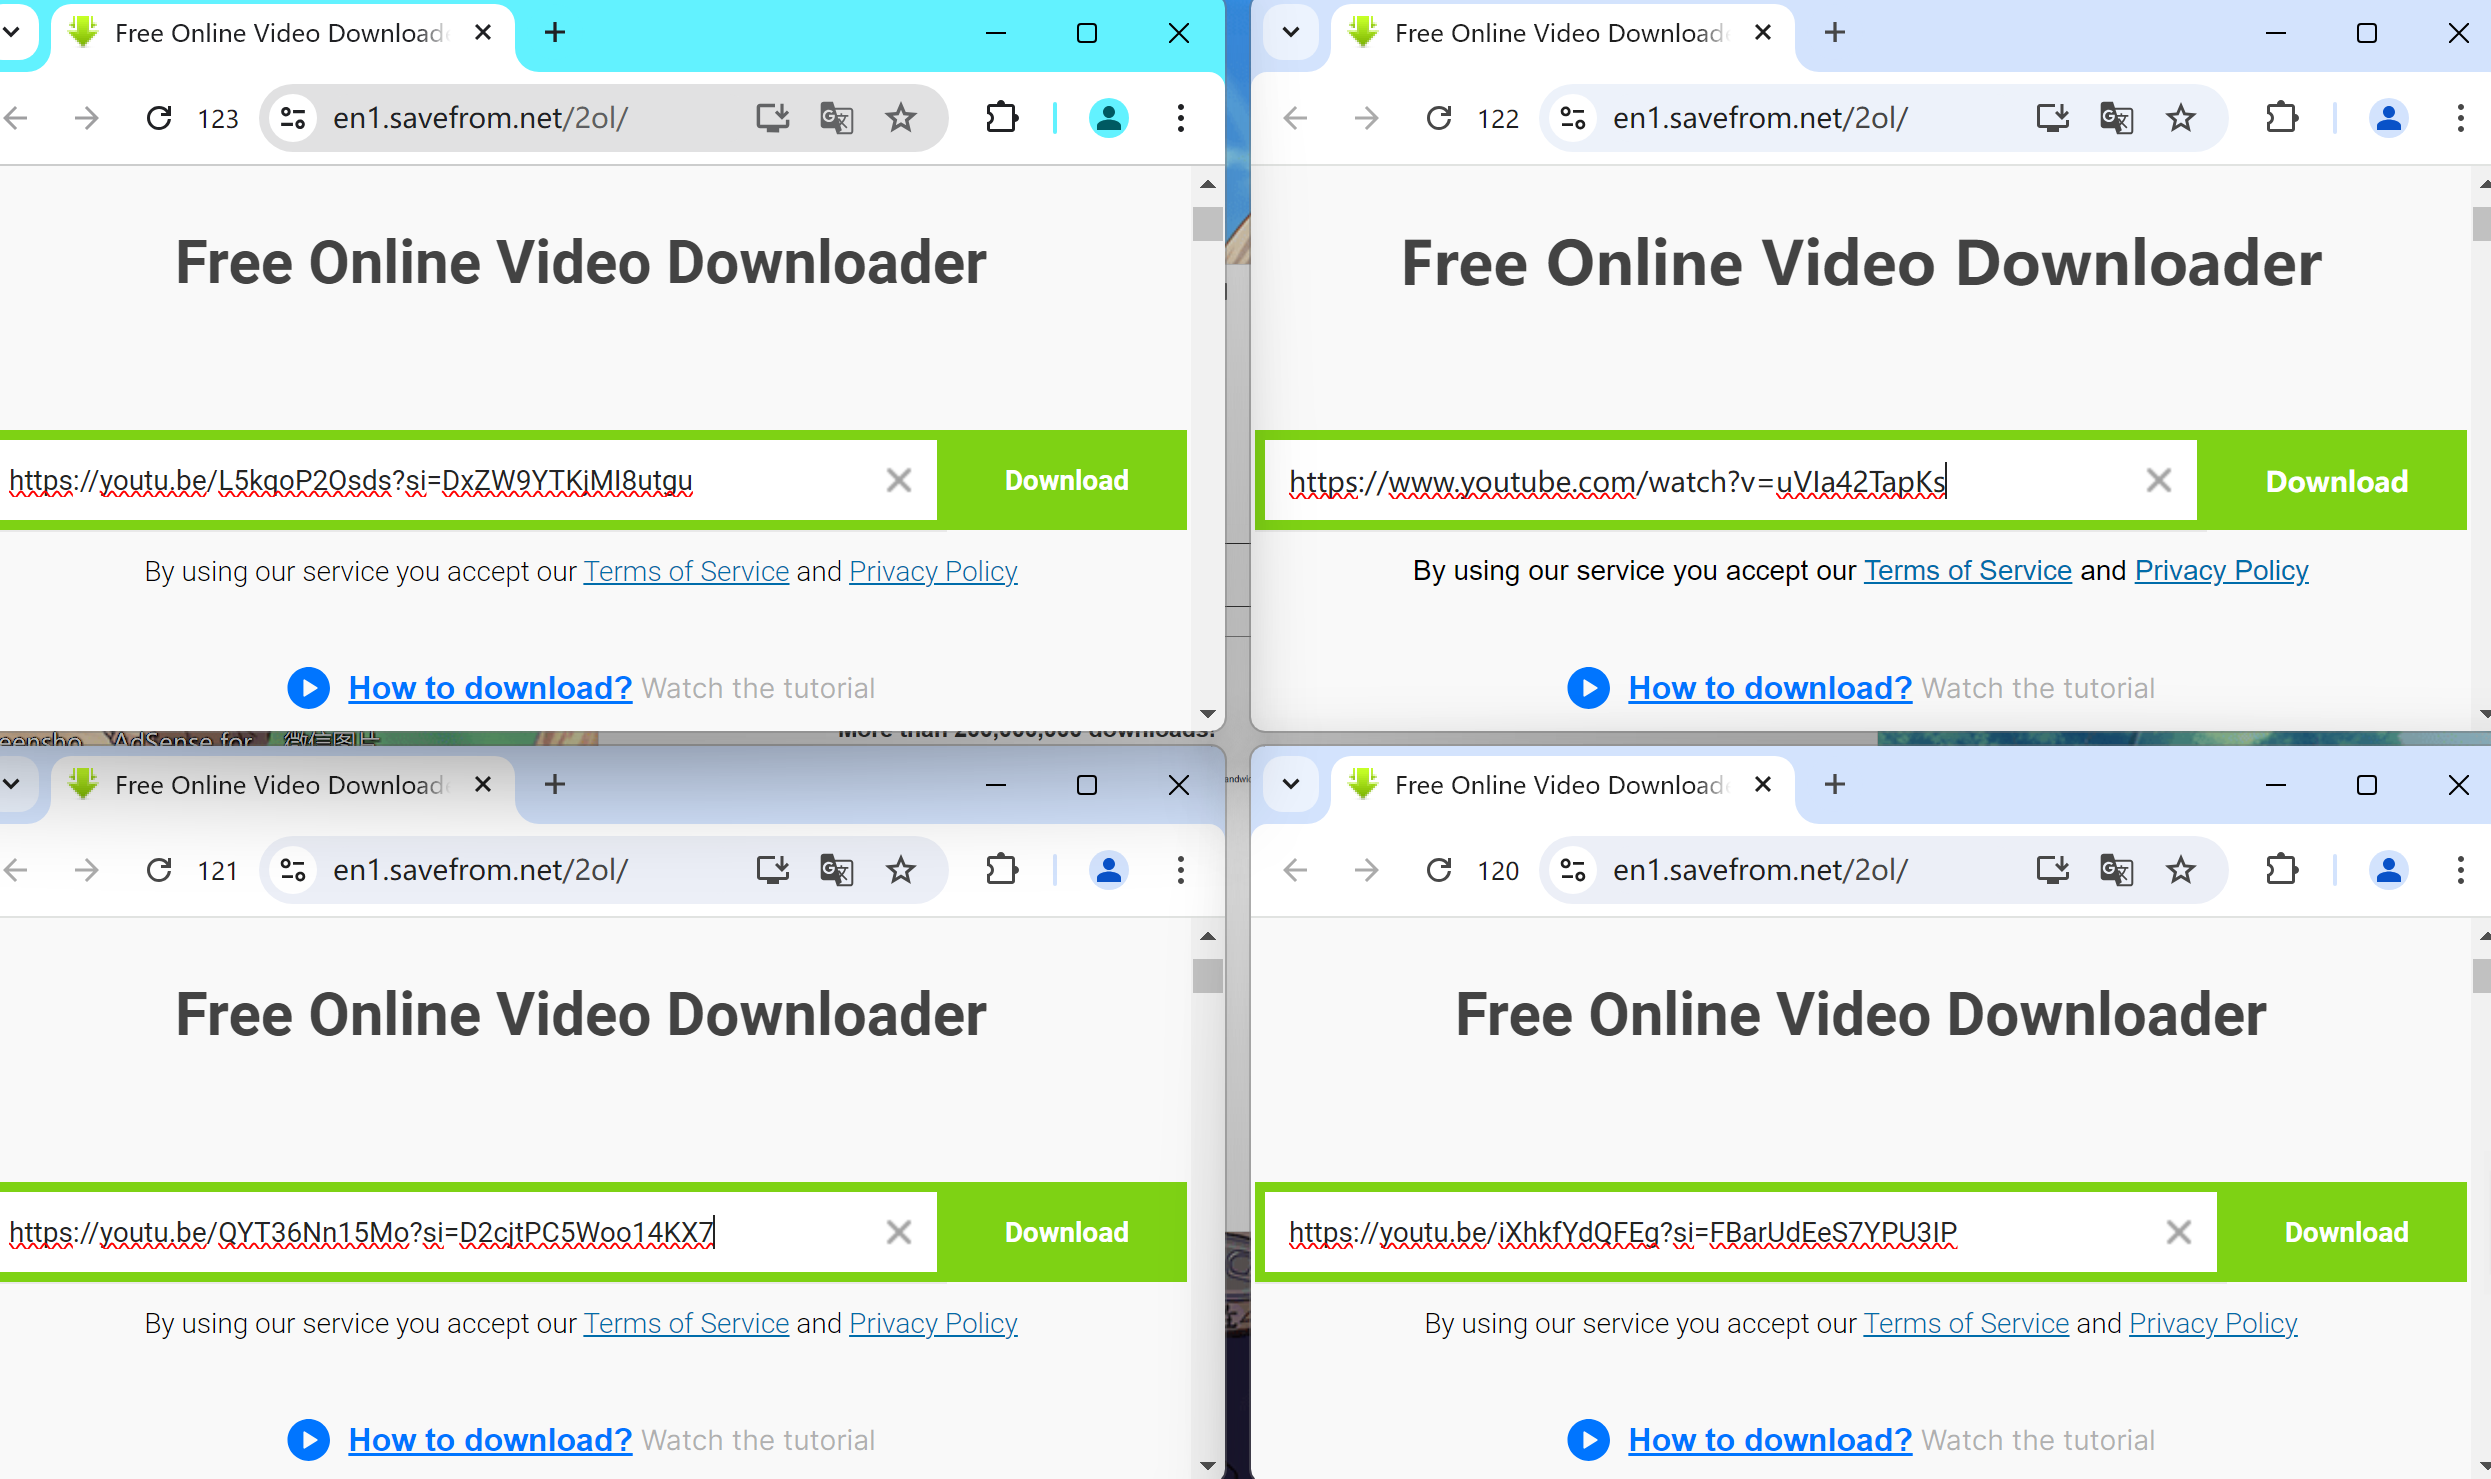This screenshot has width=2491, height=1479.
Task: Click reload button in top-left browser
Action: click(160, 118)
